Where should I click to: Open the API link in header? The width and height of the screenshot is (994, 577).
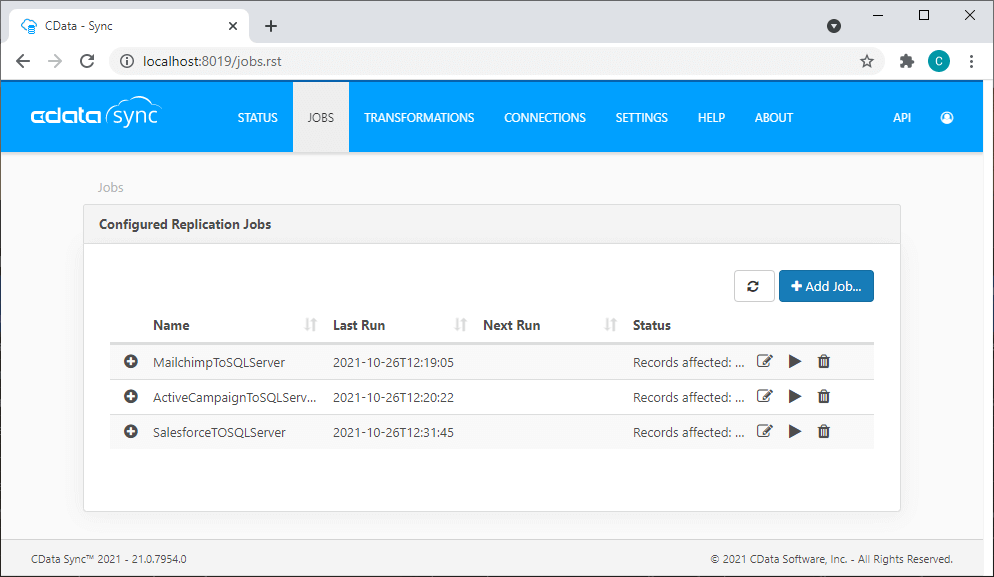tap(901, 118)
